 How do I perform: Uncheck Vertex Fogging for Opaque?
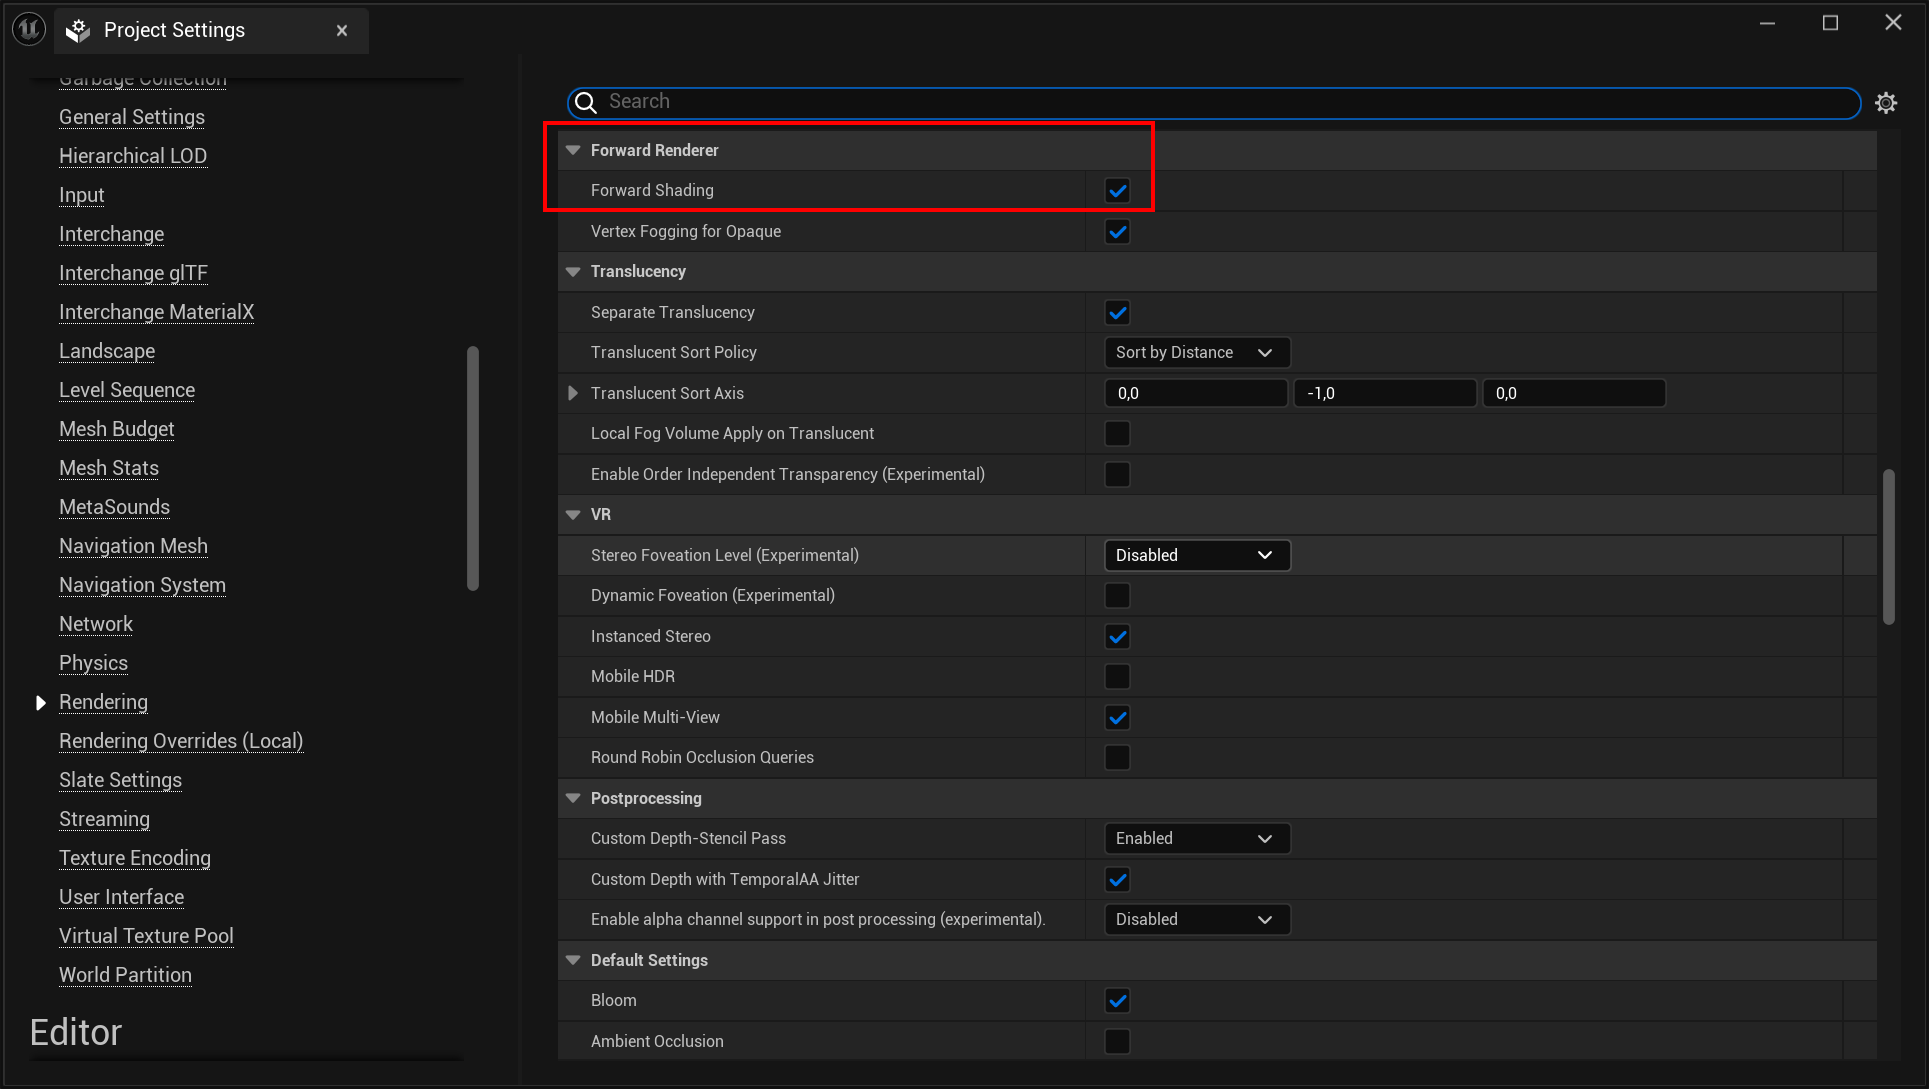click(x=1117, y=231)
